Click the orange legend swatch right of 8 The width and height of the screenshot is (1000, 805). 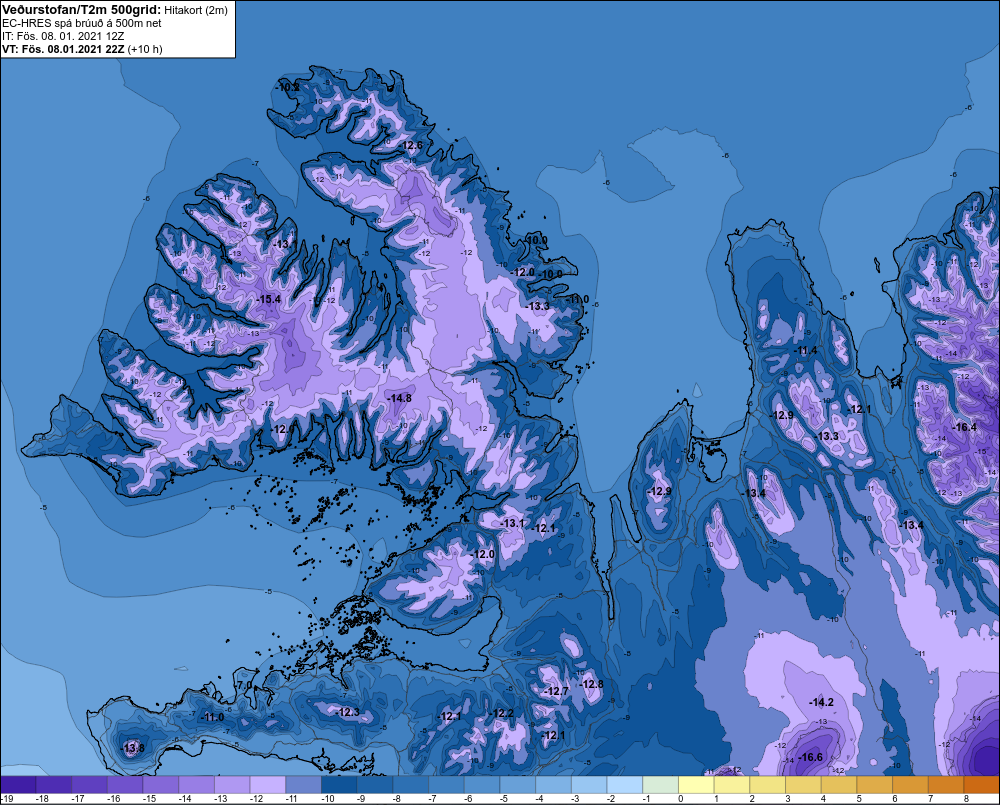coord(982,784)
